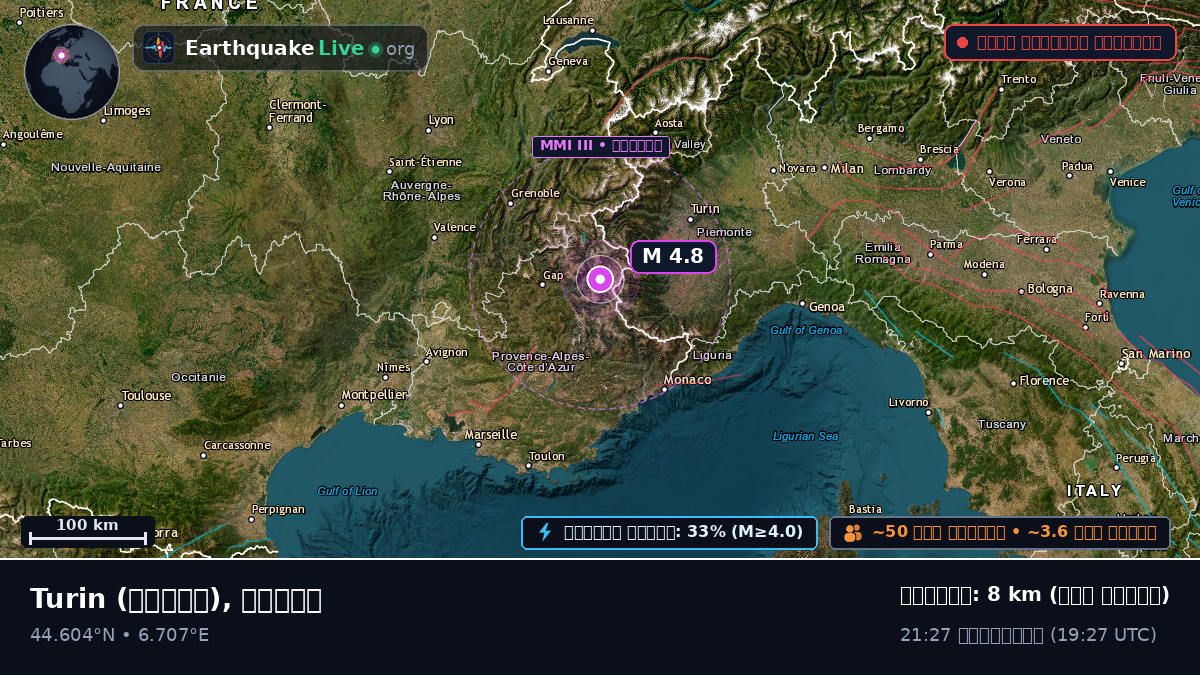Open the ~50 / ~3.6 population exposure badge
The width and height of the screenshot is (1200, 675).
click(1000, 532)
